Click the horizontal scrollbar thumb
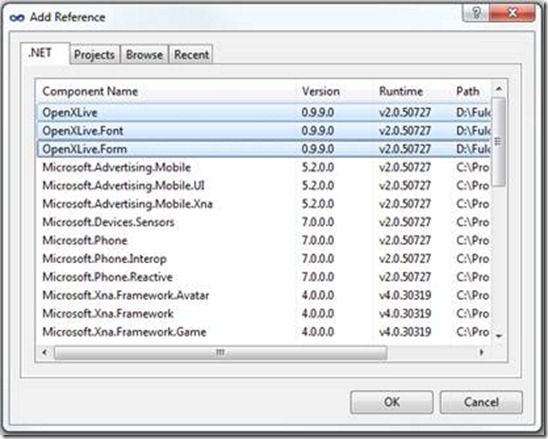The width and height of the screenshot is (548, 439). (x=221, y=352)
